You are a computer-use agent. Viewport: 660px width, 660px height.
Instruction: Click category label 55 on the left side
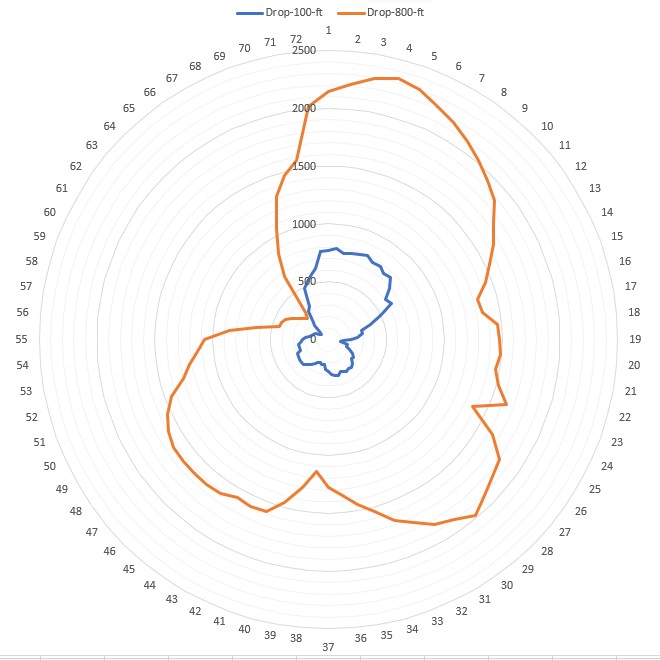(22, 339)
